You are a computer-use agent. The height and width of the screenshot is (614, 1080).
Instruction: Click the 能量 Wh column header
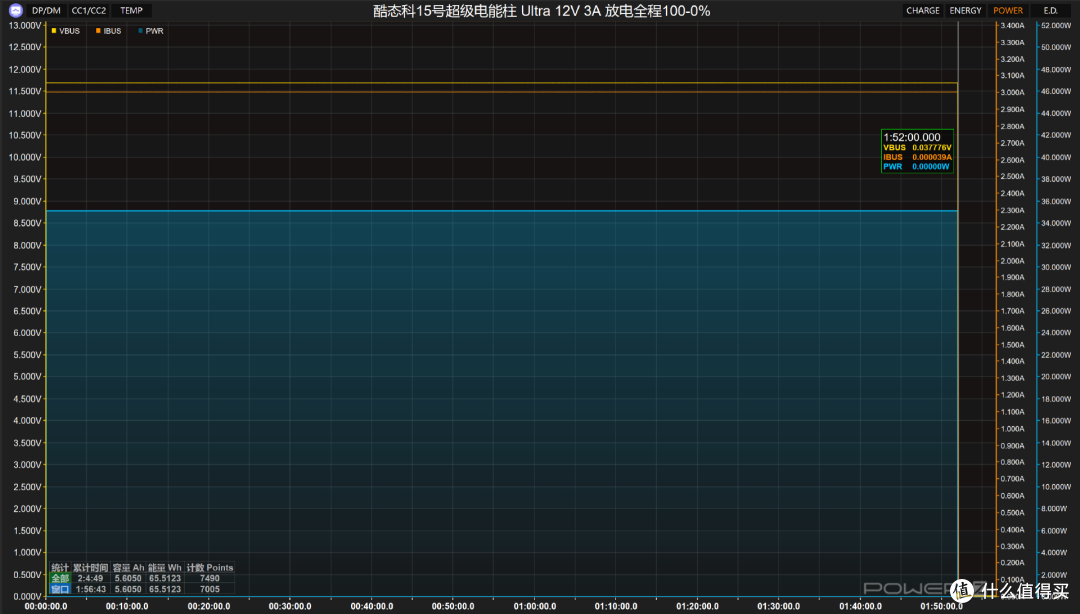pos(165,568)
